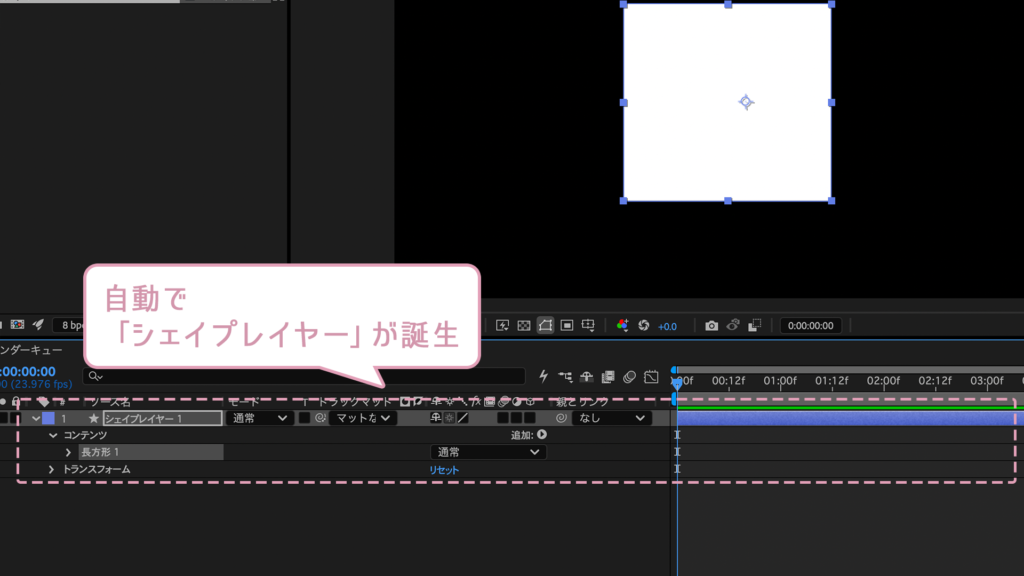Click the blue label color of layer 1
The height and width of the screenshot is (576, 1024).
click(x=48, y=418)
